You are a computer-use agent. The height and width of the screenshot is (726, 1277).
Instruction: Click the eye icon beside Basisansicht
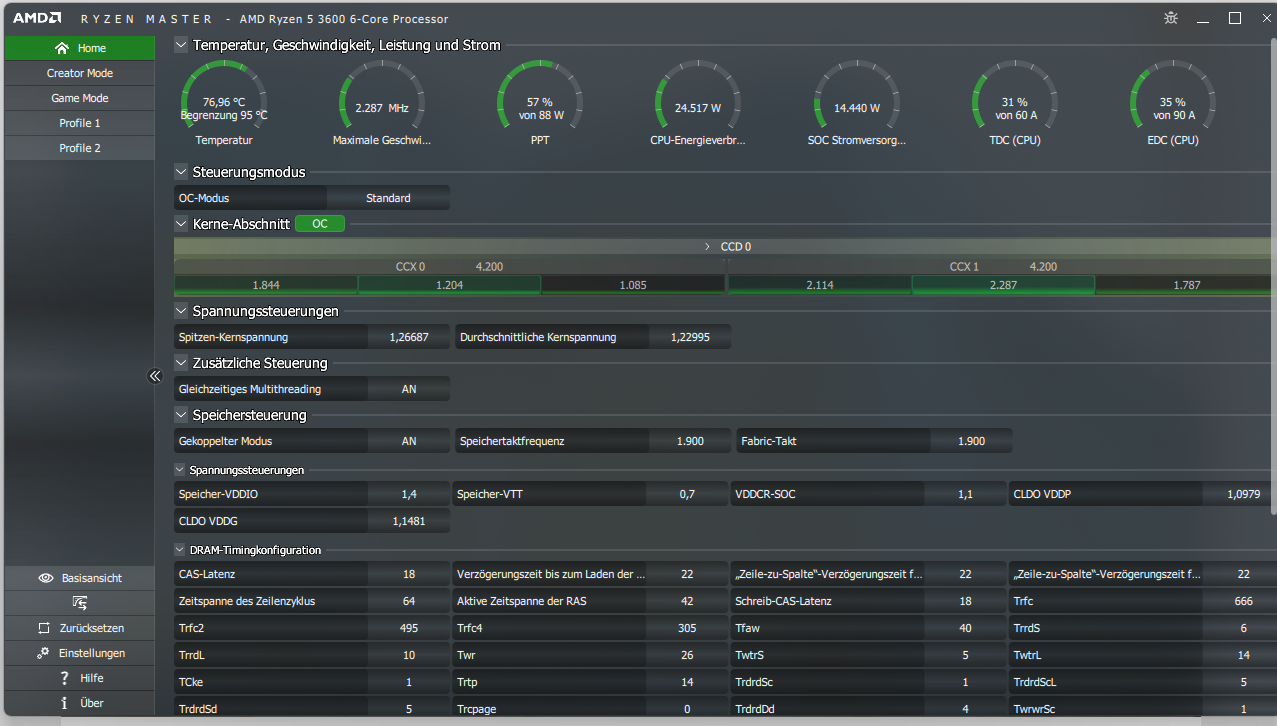[x=46, y=578]
